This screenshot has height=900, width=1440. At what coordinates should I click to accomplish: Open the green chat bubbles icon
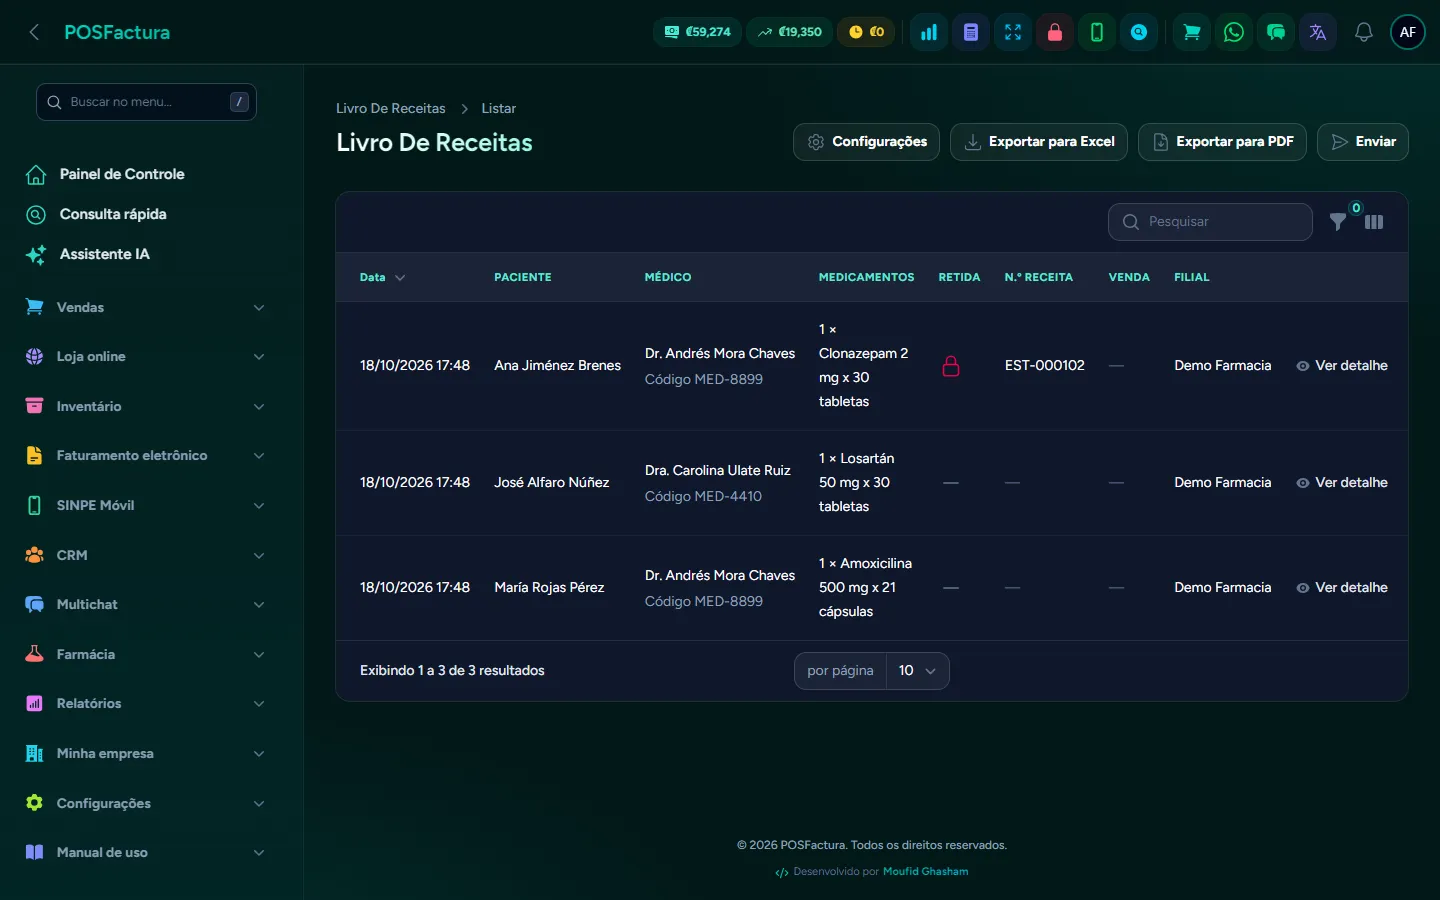tap(1276, 32)
